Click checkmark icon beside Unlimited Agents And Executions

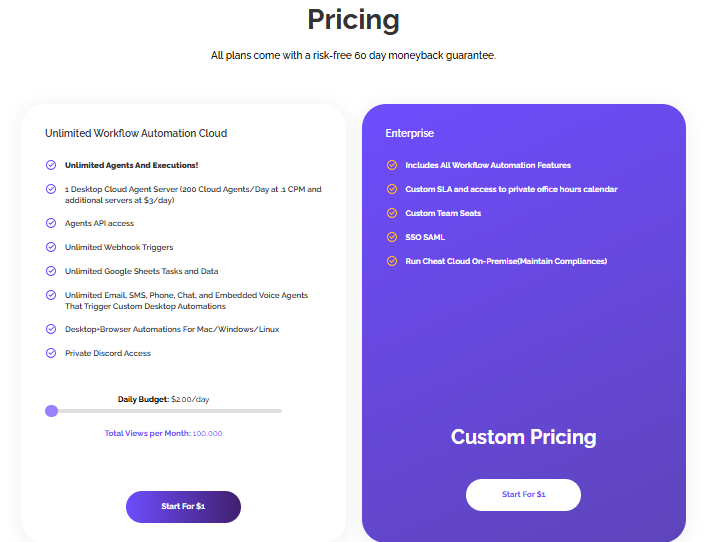(51, 165)
